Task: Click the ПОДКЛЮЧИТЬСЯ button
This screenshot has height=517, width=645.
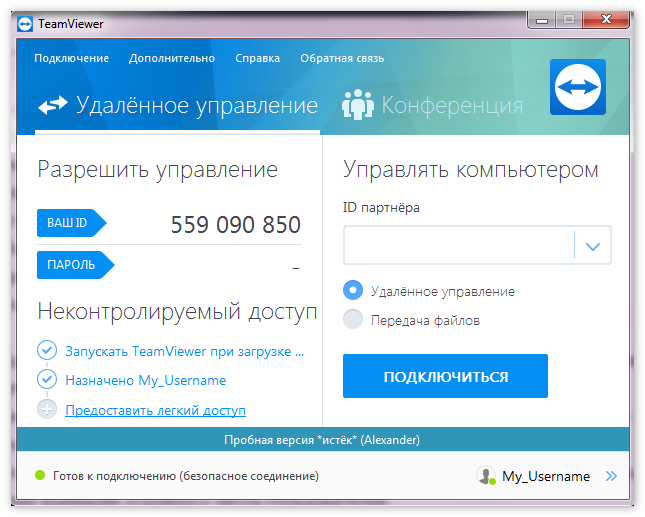Action: point(445,376)
